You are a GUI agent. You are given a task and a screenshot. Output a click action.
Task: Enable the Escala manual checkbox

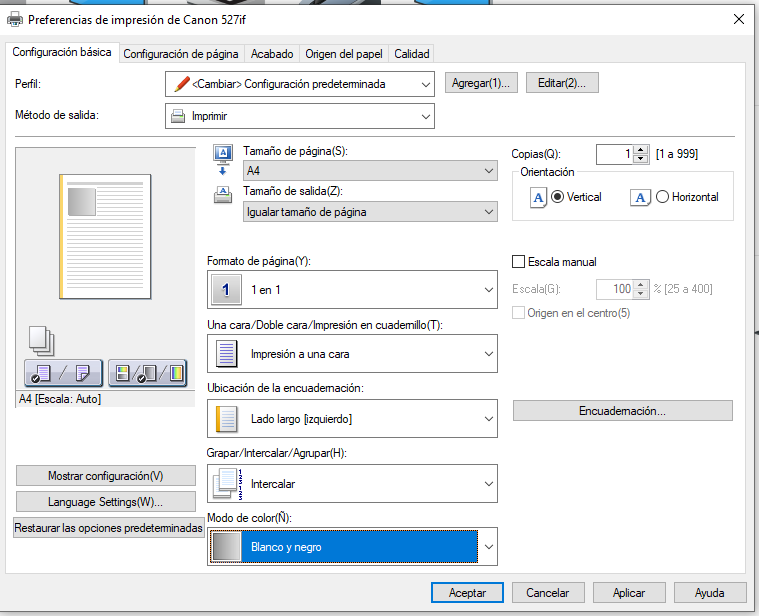pyautogui.click(x=518, y=262)
